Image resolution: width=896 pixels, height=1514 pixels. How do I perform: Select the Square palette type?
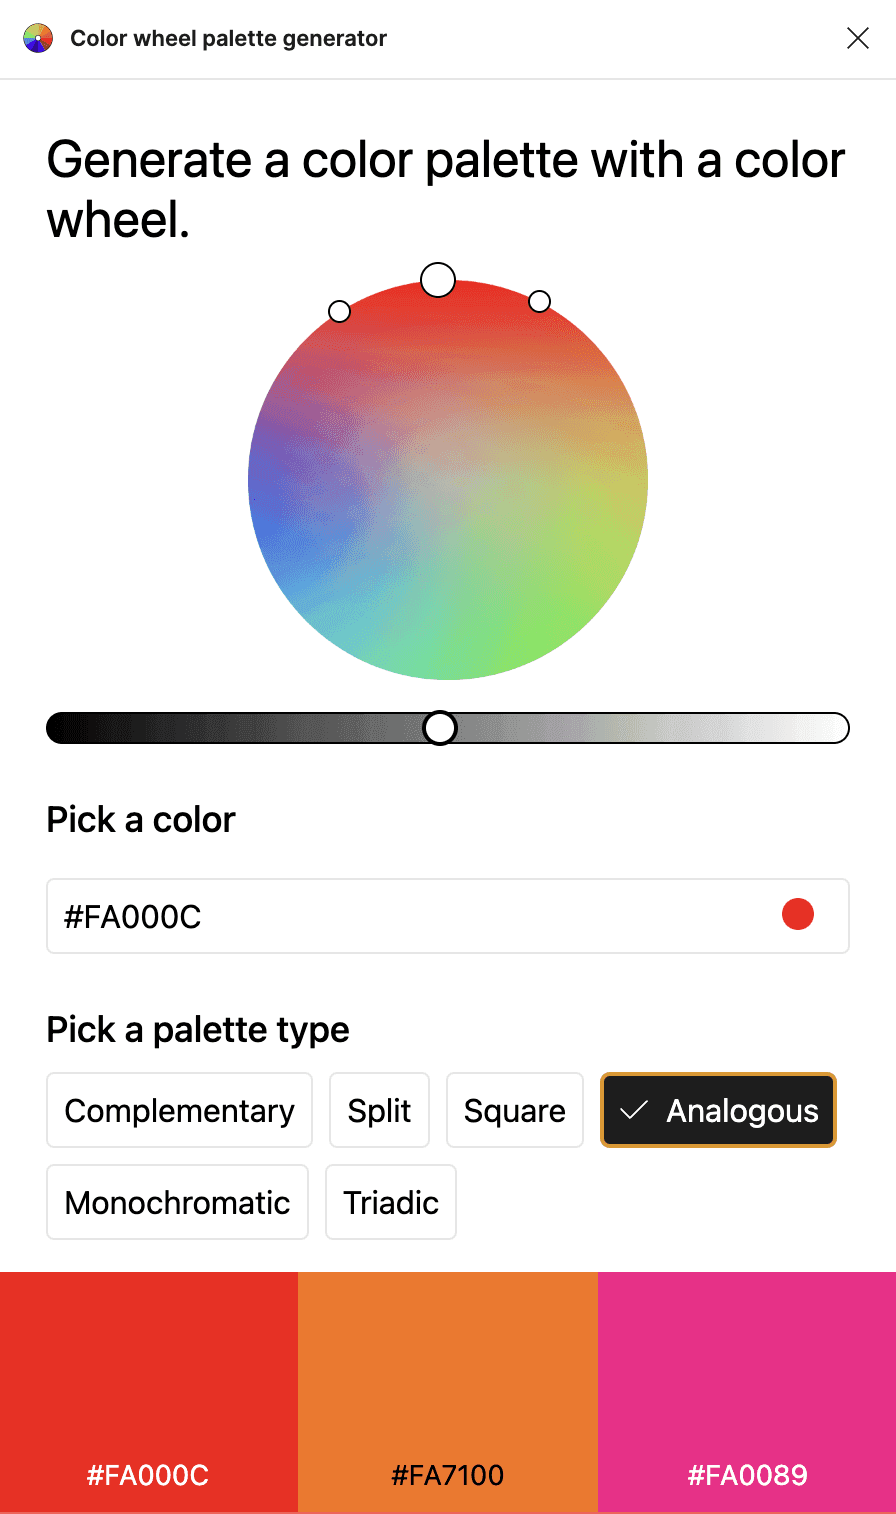click(x=514, y=1110)
